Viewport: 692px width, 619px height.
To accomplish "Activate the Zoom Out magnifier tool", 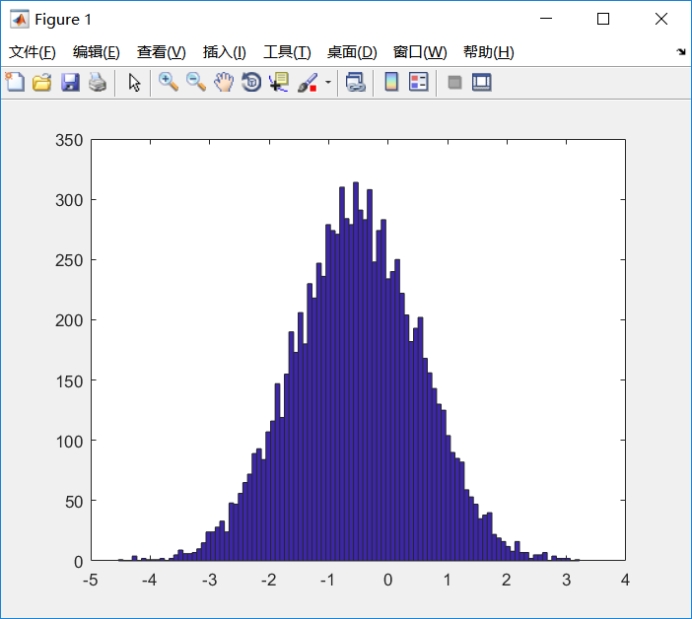I will click(x=196, y=82).
